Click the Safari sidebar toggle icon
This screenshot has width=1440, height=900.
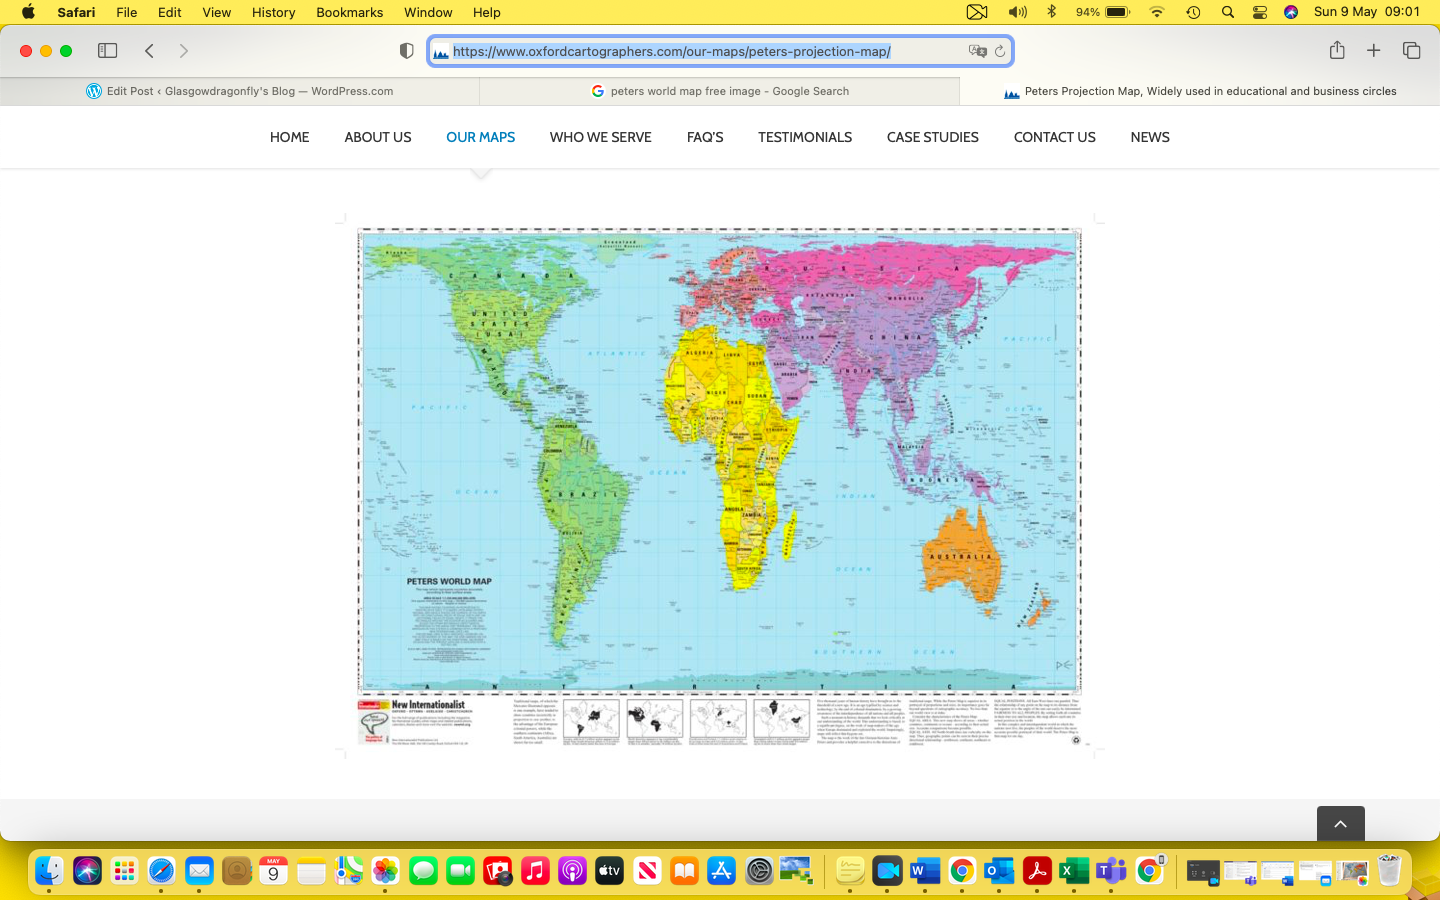click(x=107, y=51)
